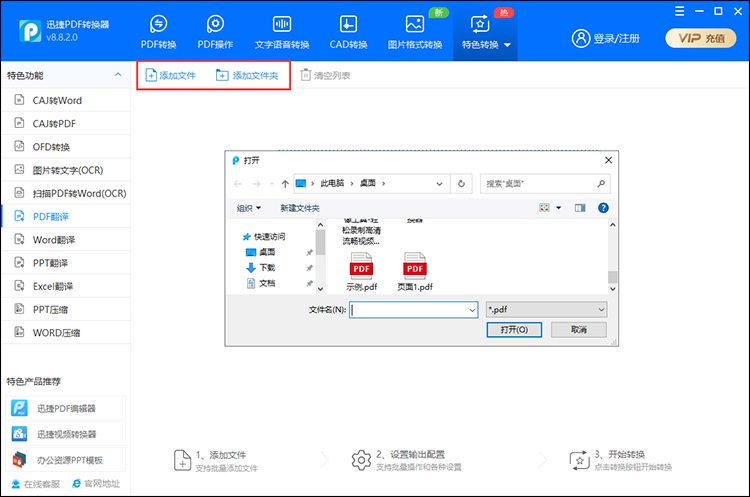Open recent locations dropdown in dialog
750x497 pixels.
(x=272, y=184)
